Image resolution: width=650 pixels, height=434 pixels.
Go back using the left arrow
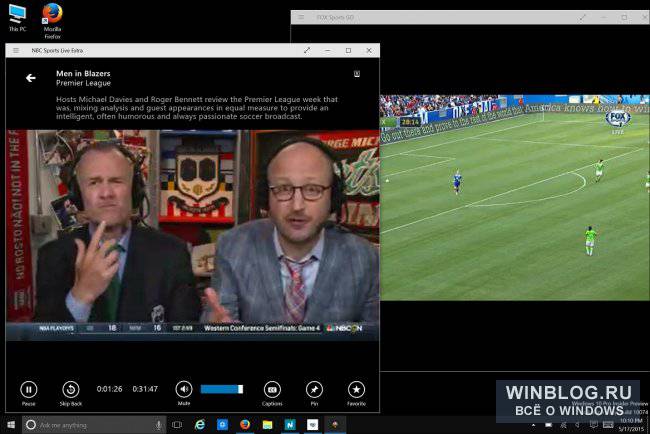pyautogui.click(x=31, y=78)
